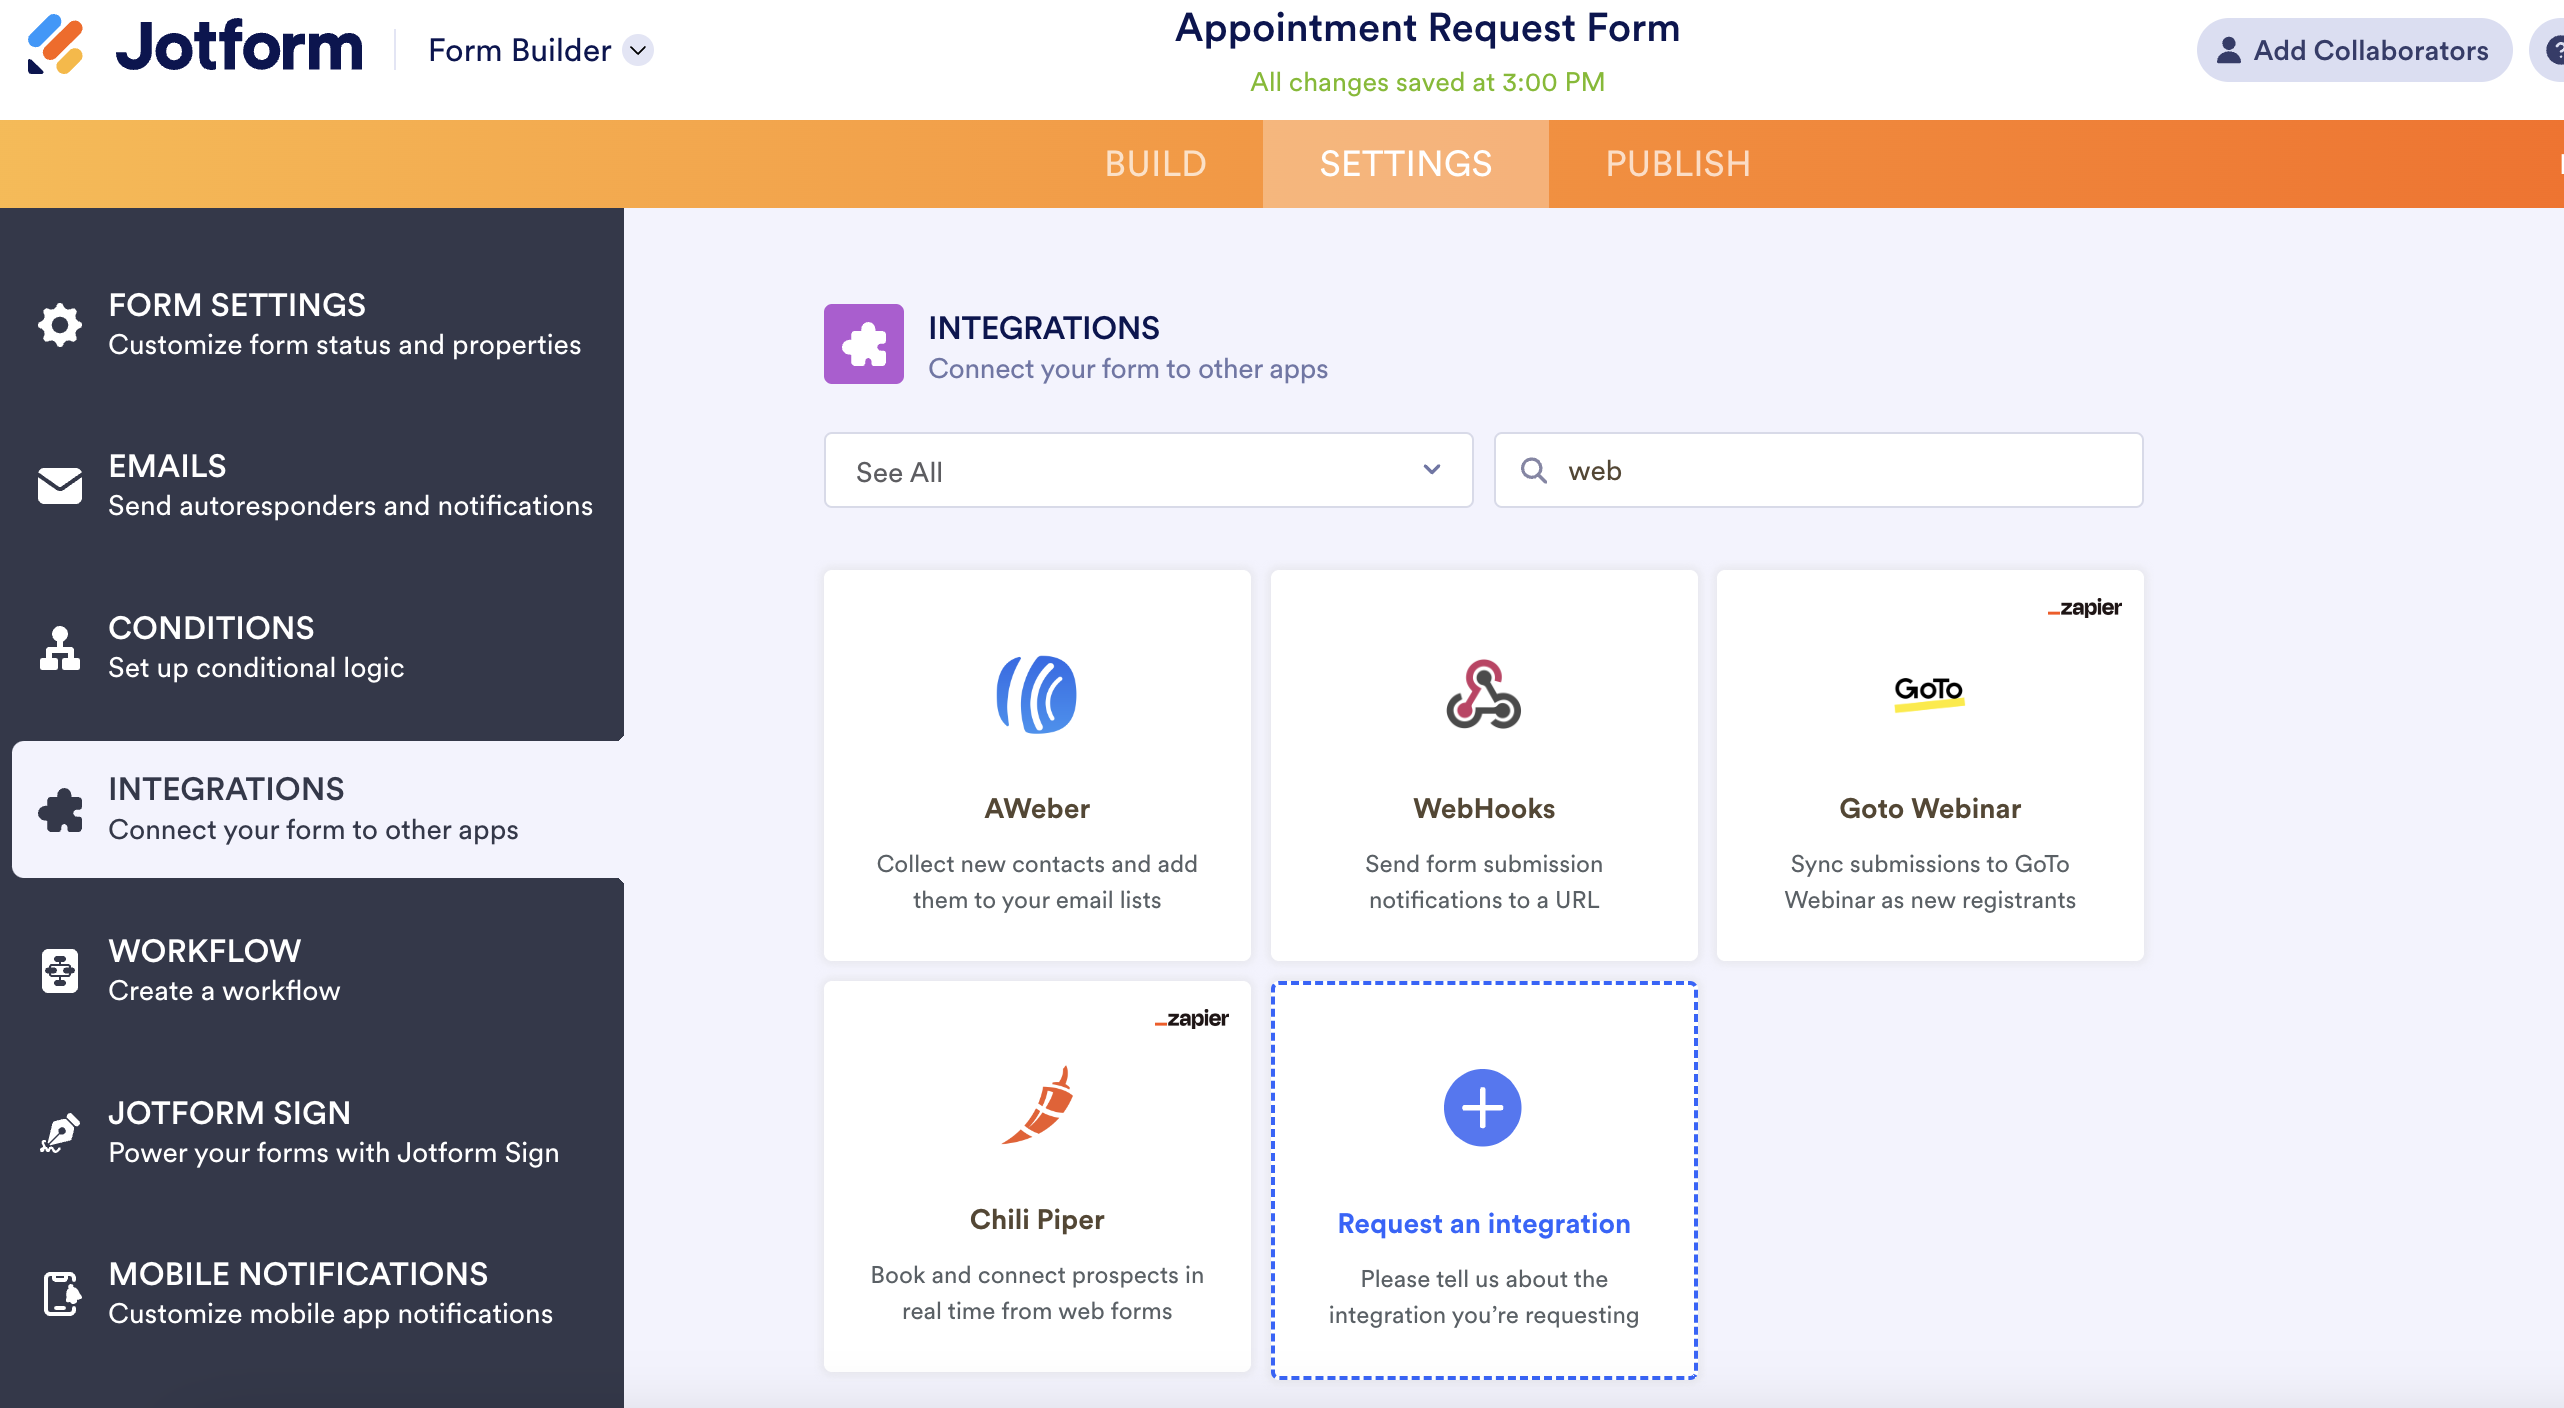Select the WebHooks integration title
Viewport: 2564px width, 1408px height.
pyautogui.click(x=1484, y=808)
